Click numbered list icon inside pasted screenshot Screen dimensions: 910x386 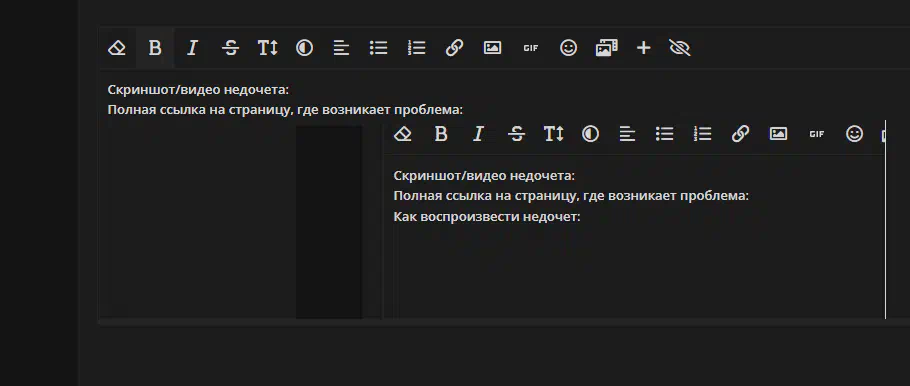pyautogui.click(x=702, y=134)
